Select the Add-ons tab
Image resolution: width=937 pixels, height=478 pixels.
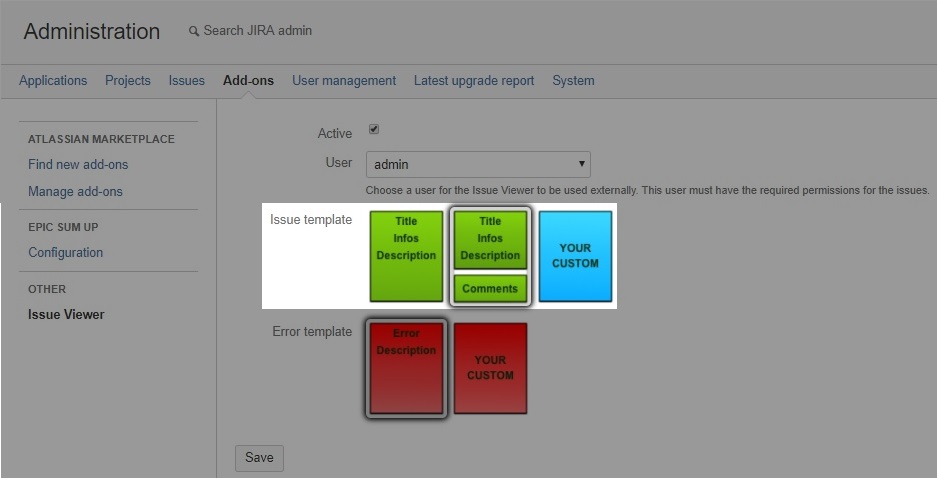tap(248, 81)
